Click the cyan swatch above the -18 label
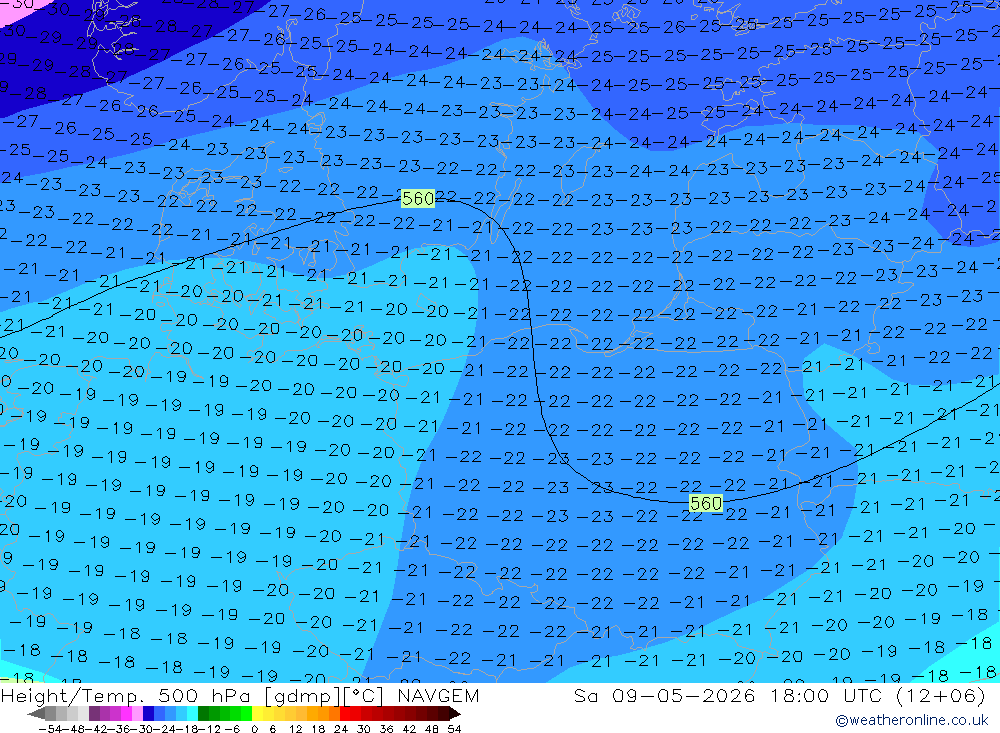The image size is (1000, 733). coord(192,714)
